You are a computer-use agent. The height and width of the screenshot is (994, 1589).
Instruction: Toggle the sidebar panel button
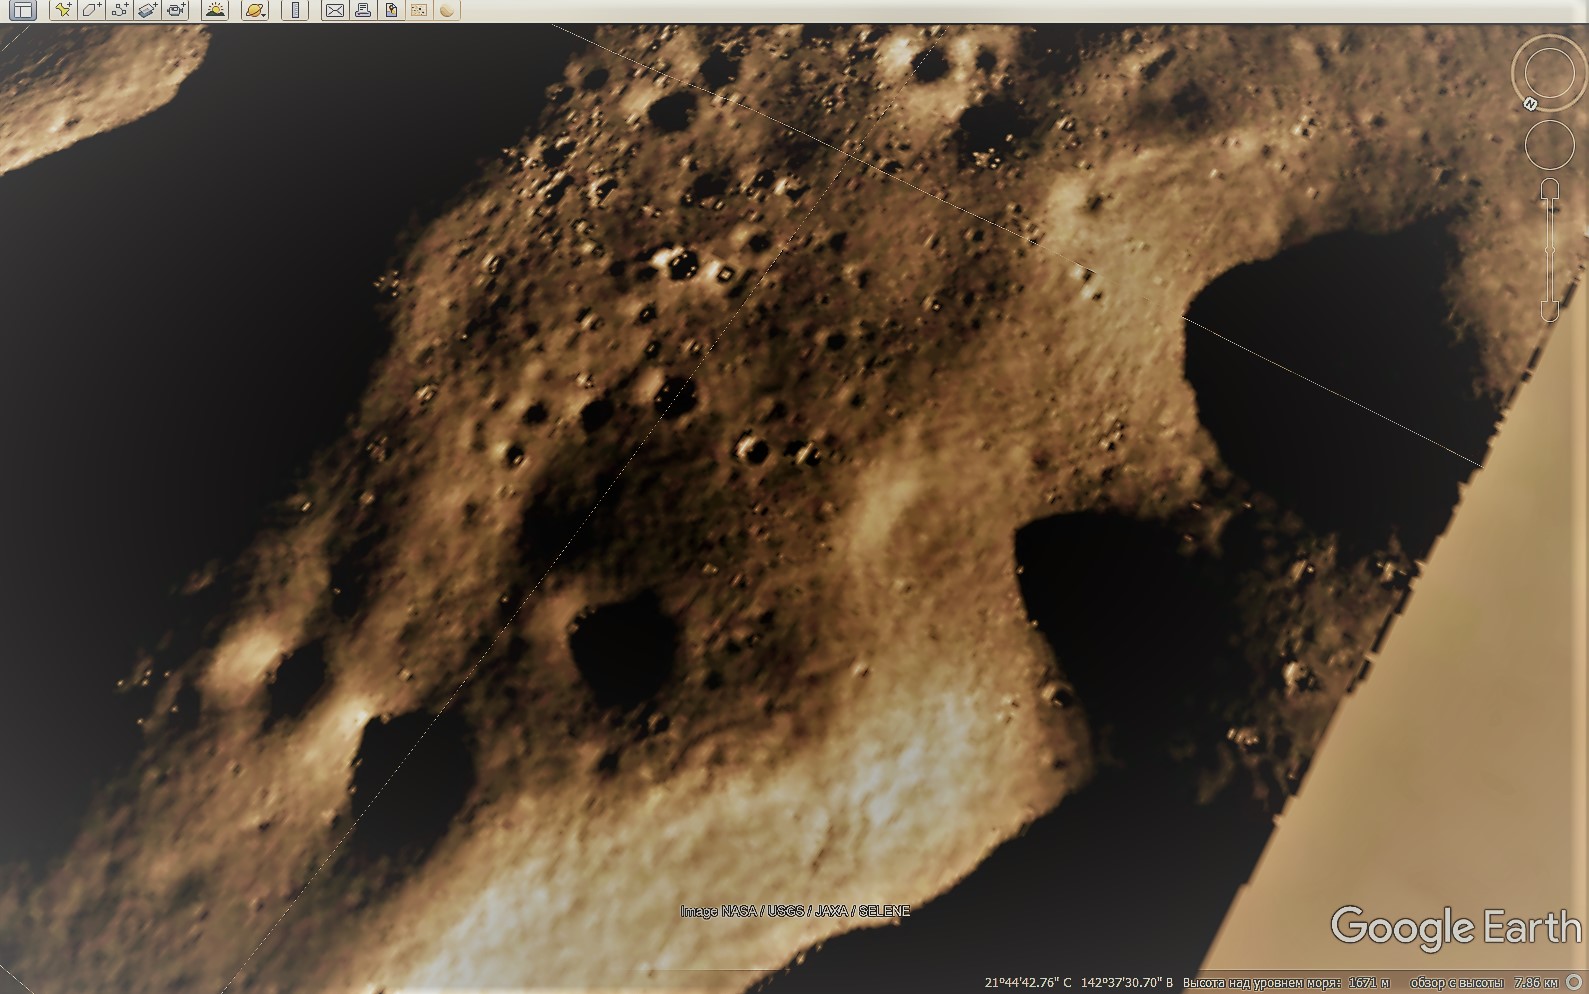pos(22,11)
